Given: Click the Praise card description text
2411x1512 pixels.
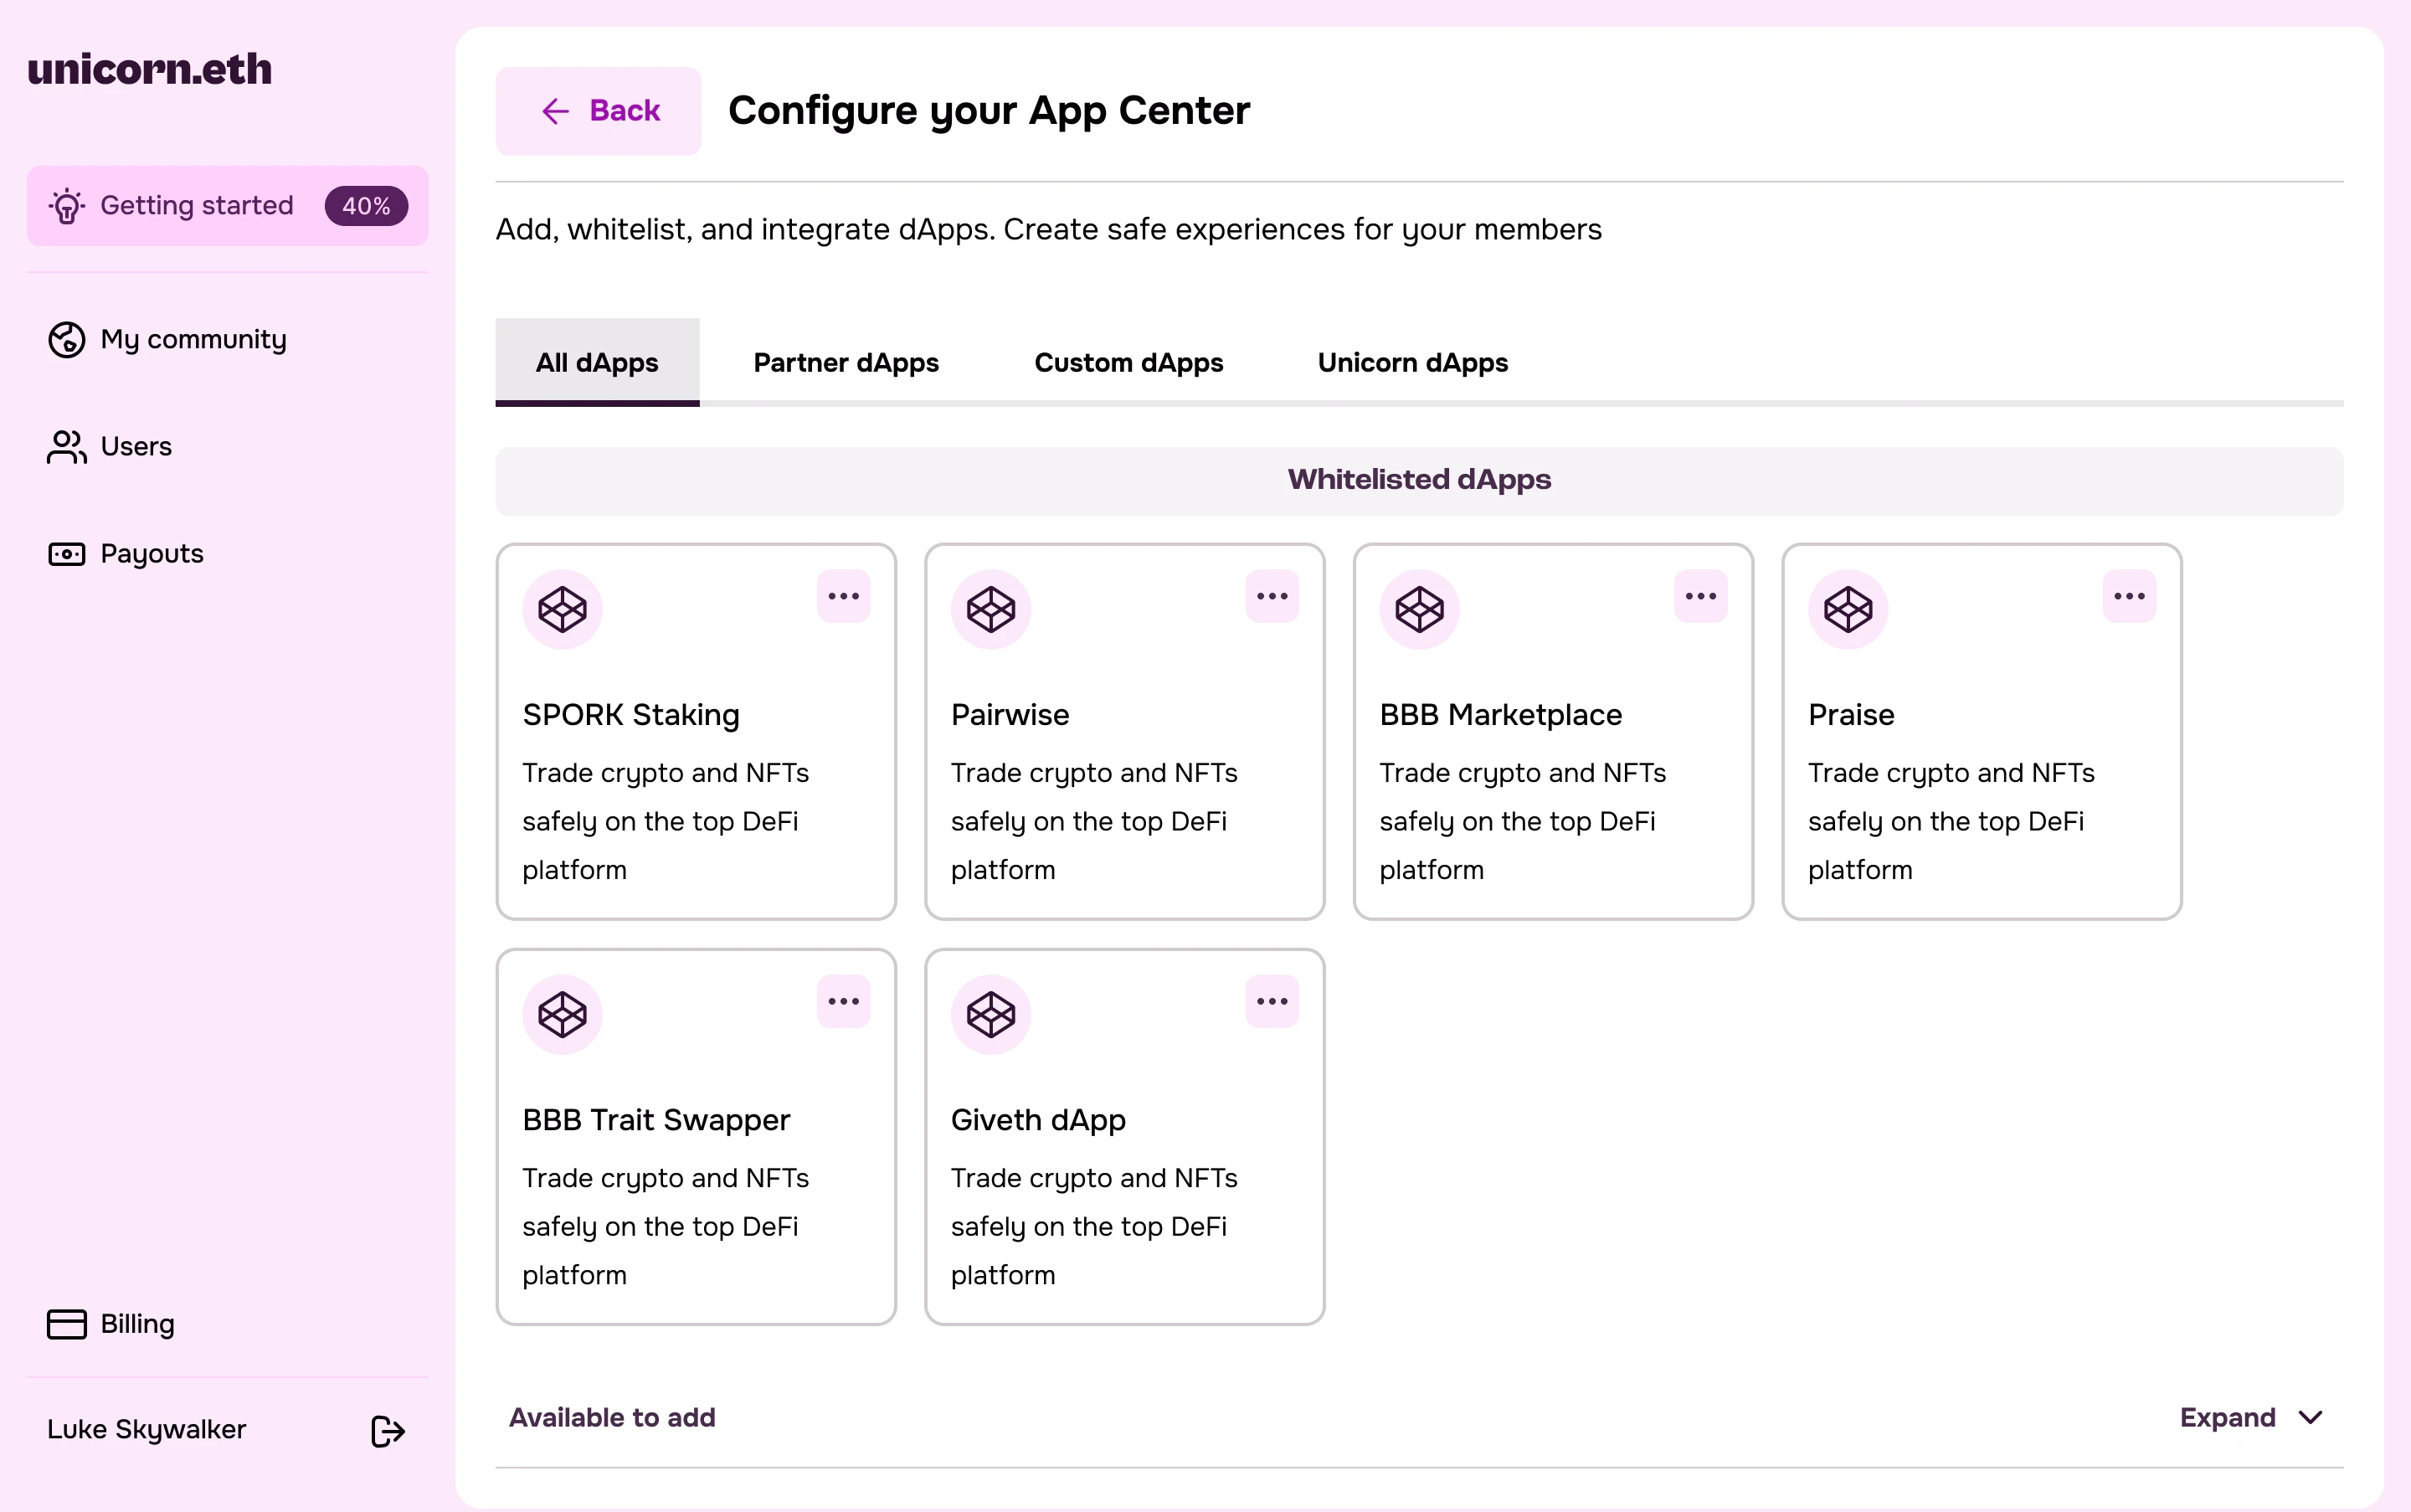Looking at the screenshot, I should pos(1951,821).
